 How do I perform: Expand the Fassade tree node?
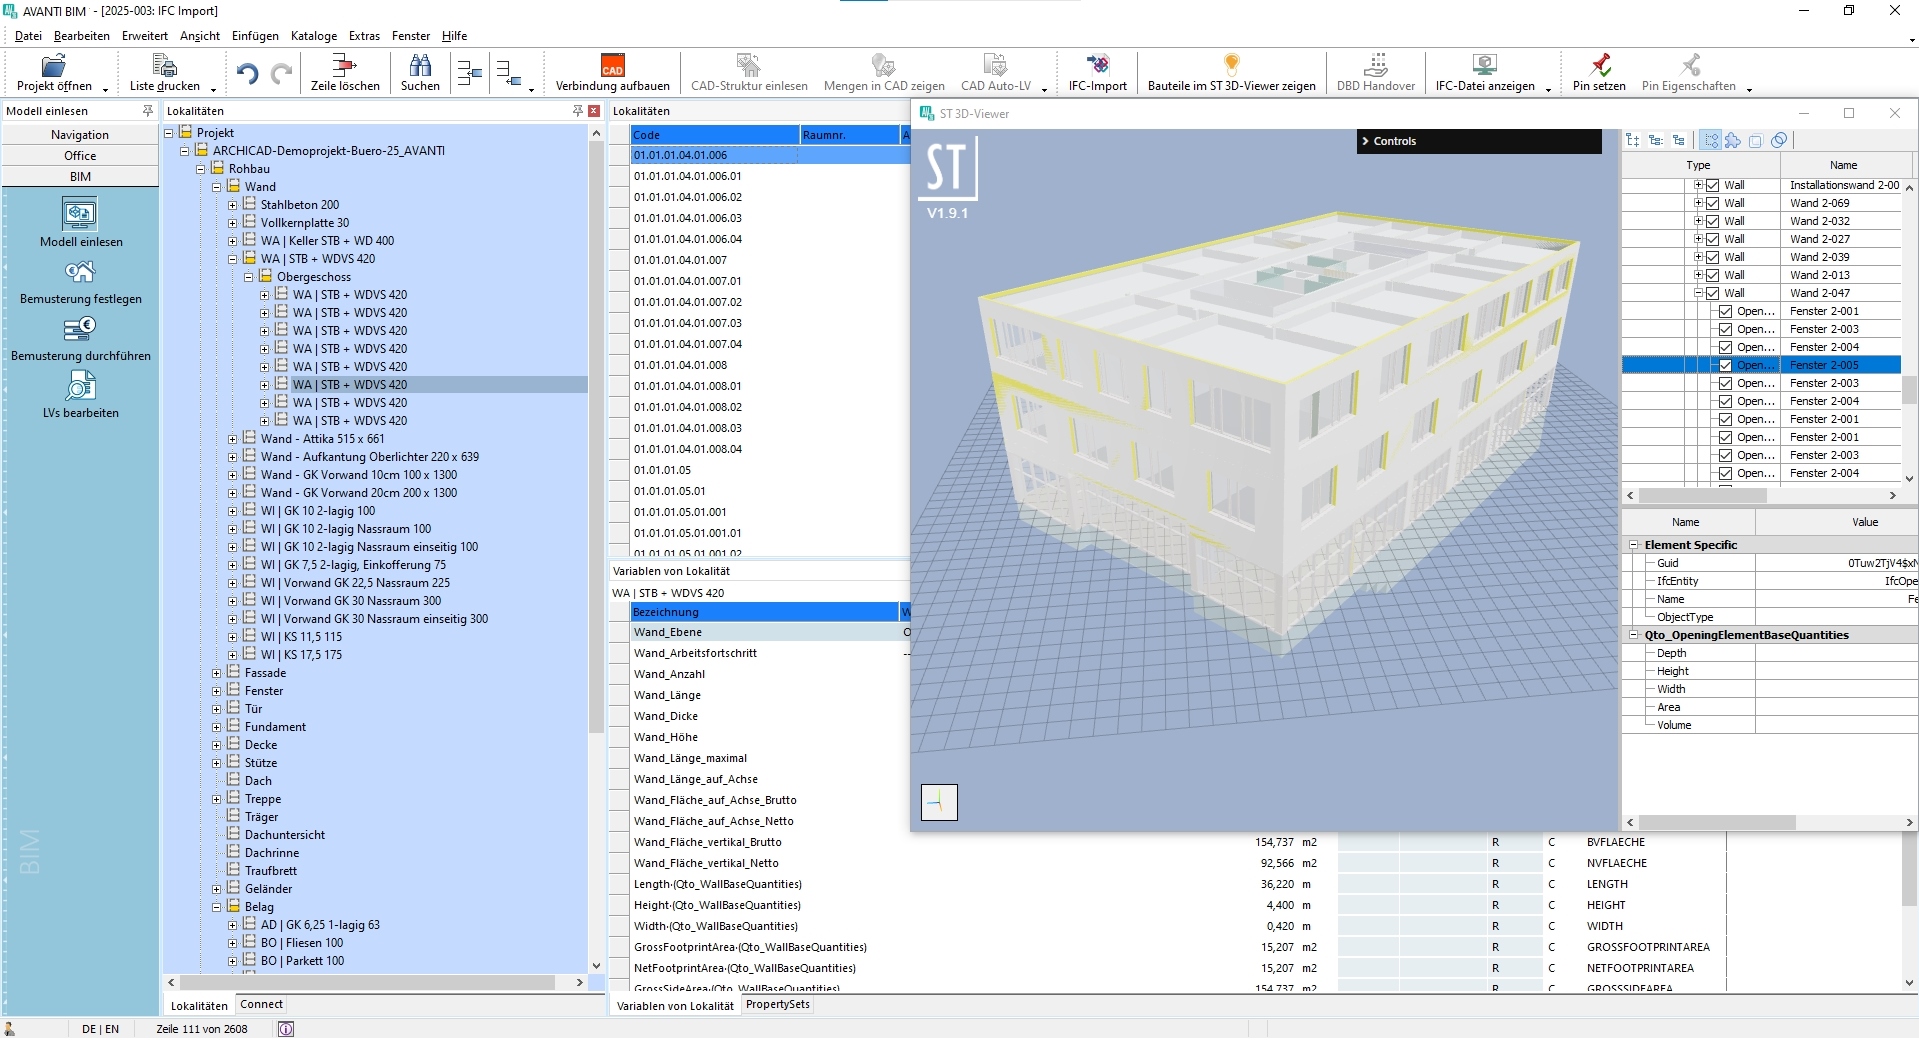[x=216, y=673]
